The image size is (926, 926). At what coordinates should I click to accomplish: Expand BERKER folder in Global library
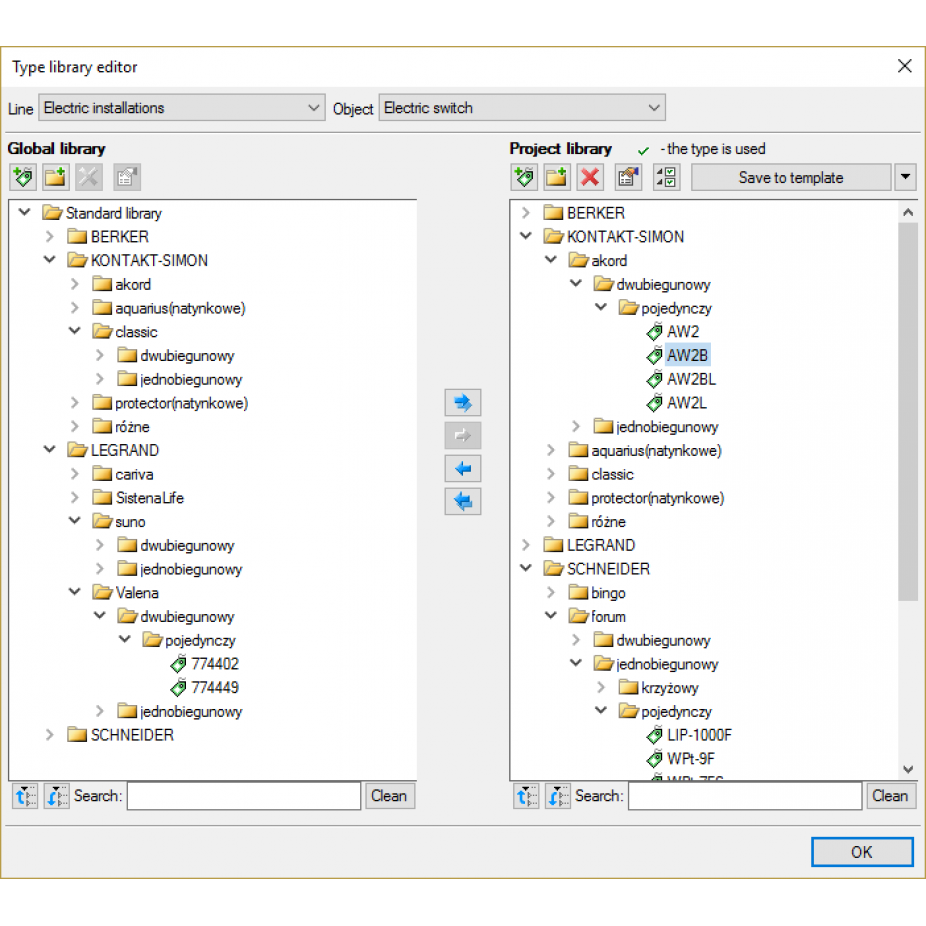50,237
